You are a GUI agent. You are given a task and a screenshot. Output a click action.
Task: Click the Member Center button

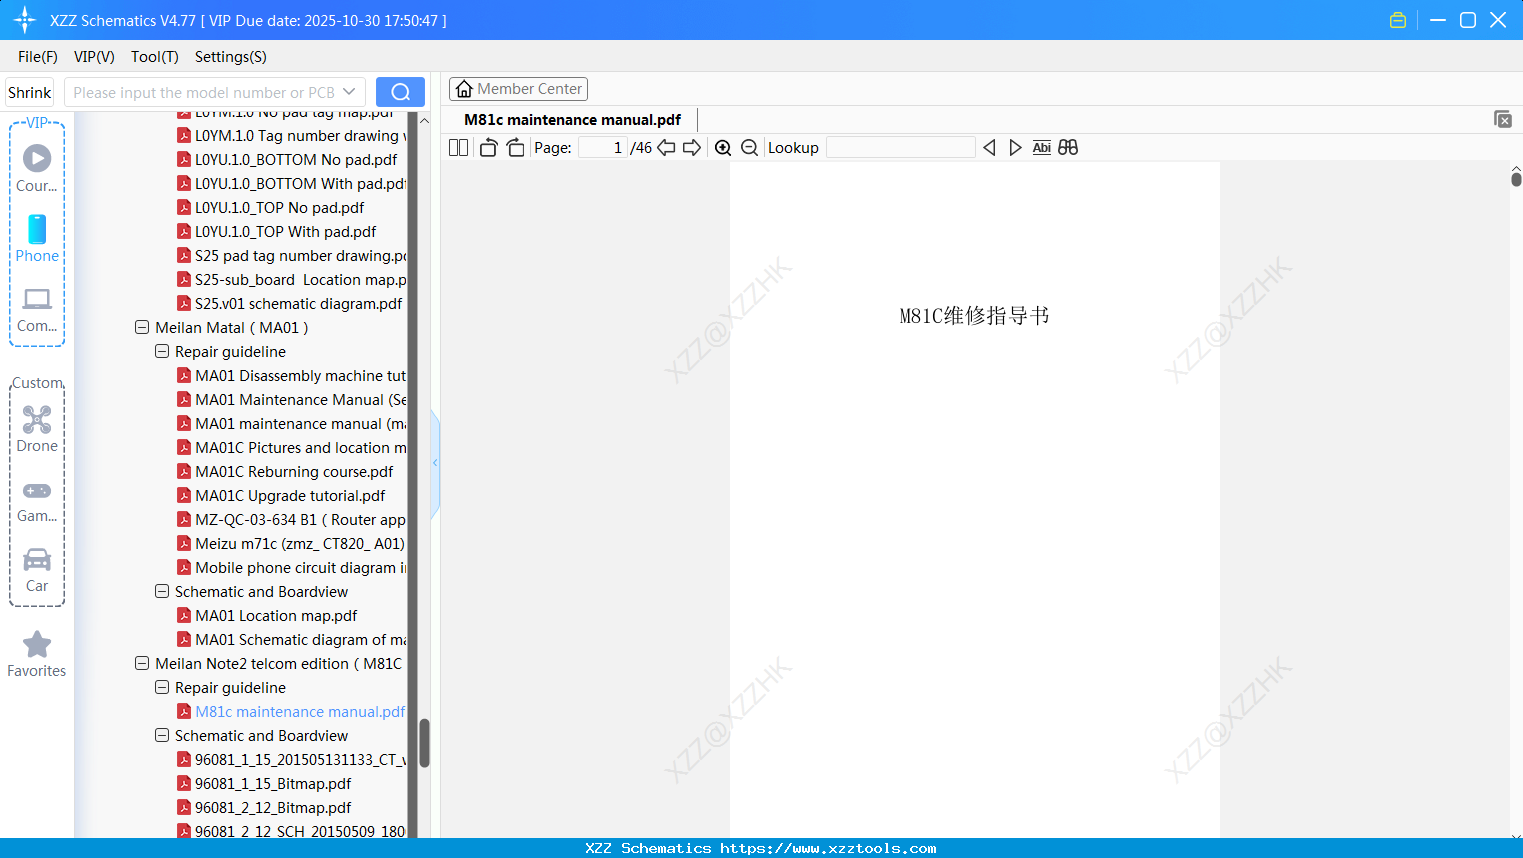[x=518, y=88]
